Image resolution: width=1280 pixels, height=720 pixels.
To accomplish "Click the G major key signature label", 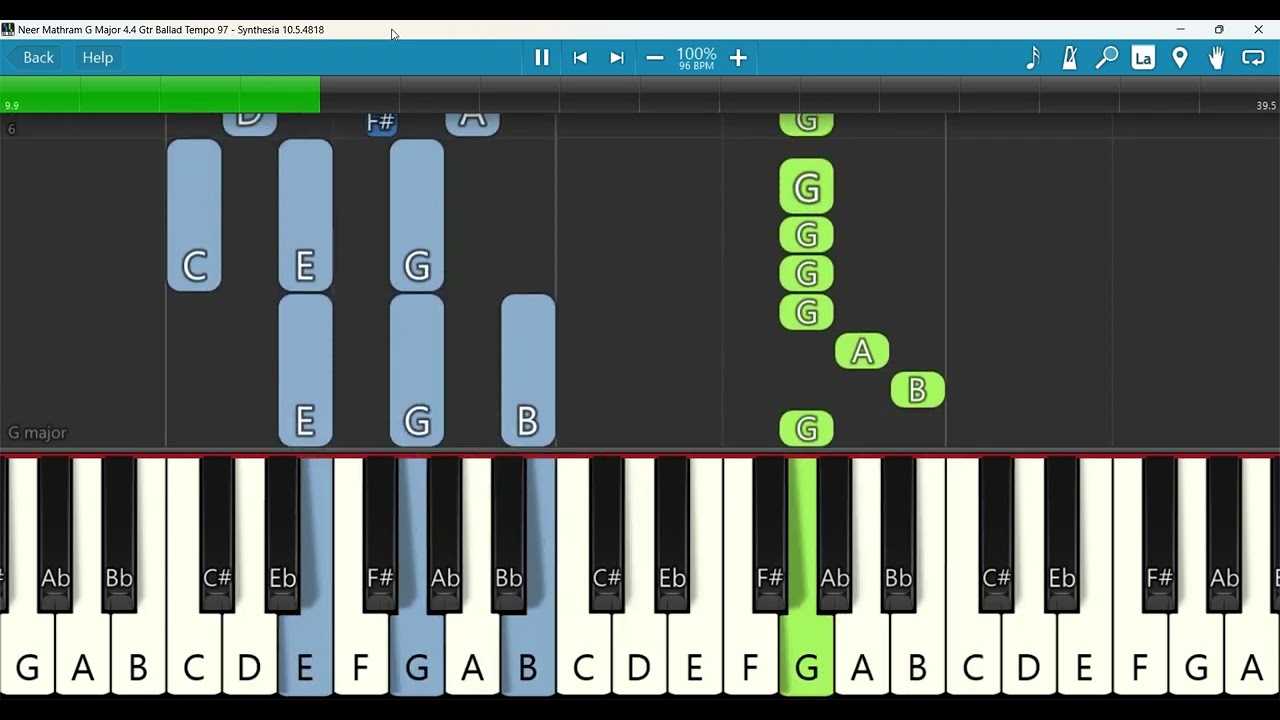I will pyautogui.click(x=37, y=433).
